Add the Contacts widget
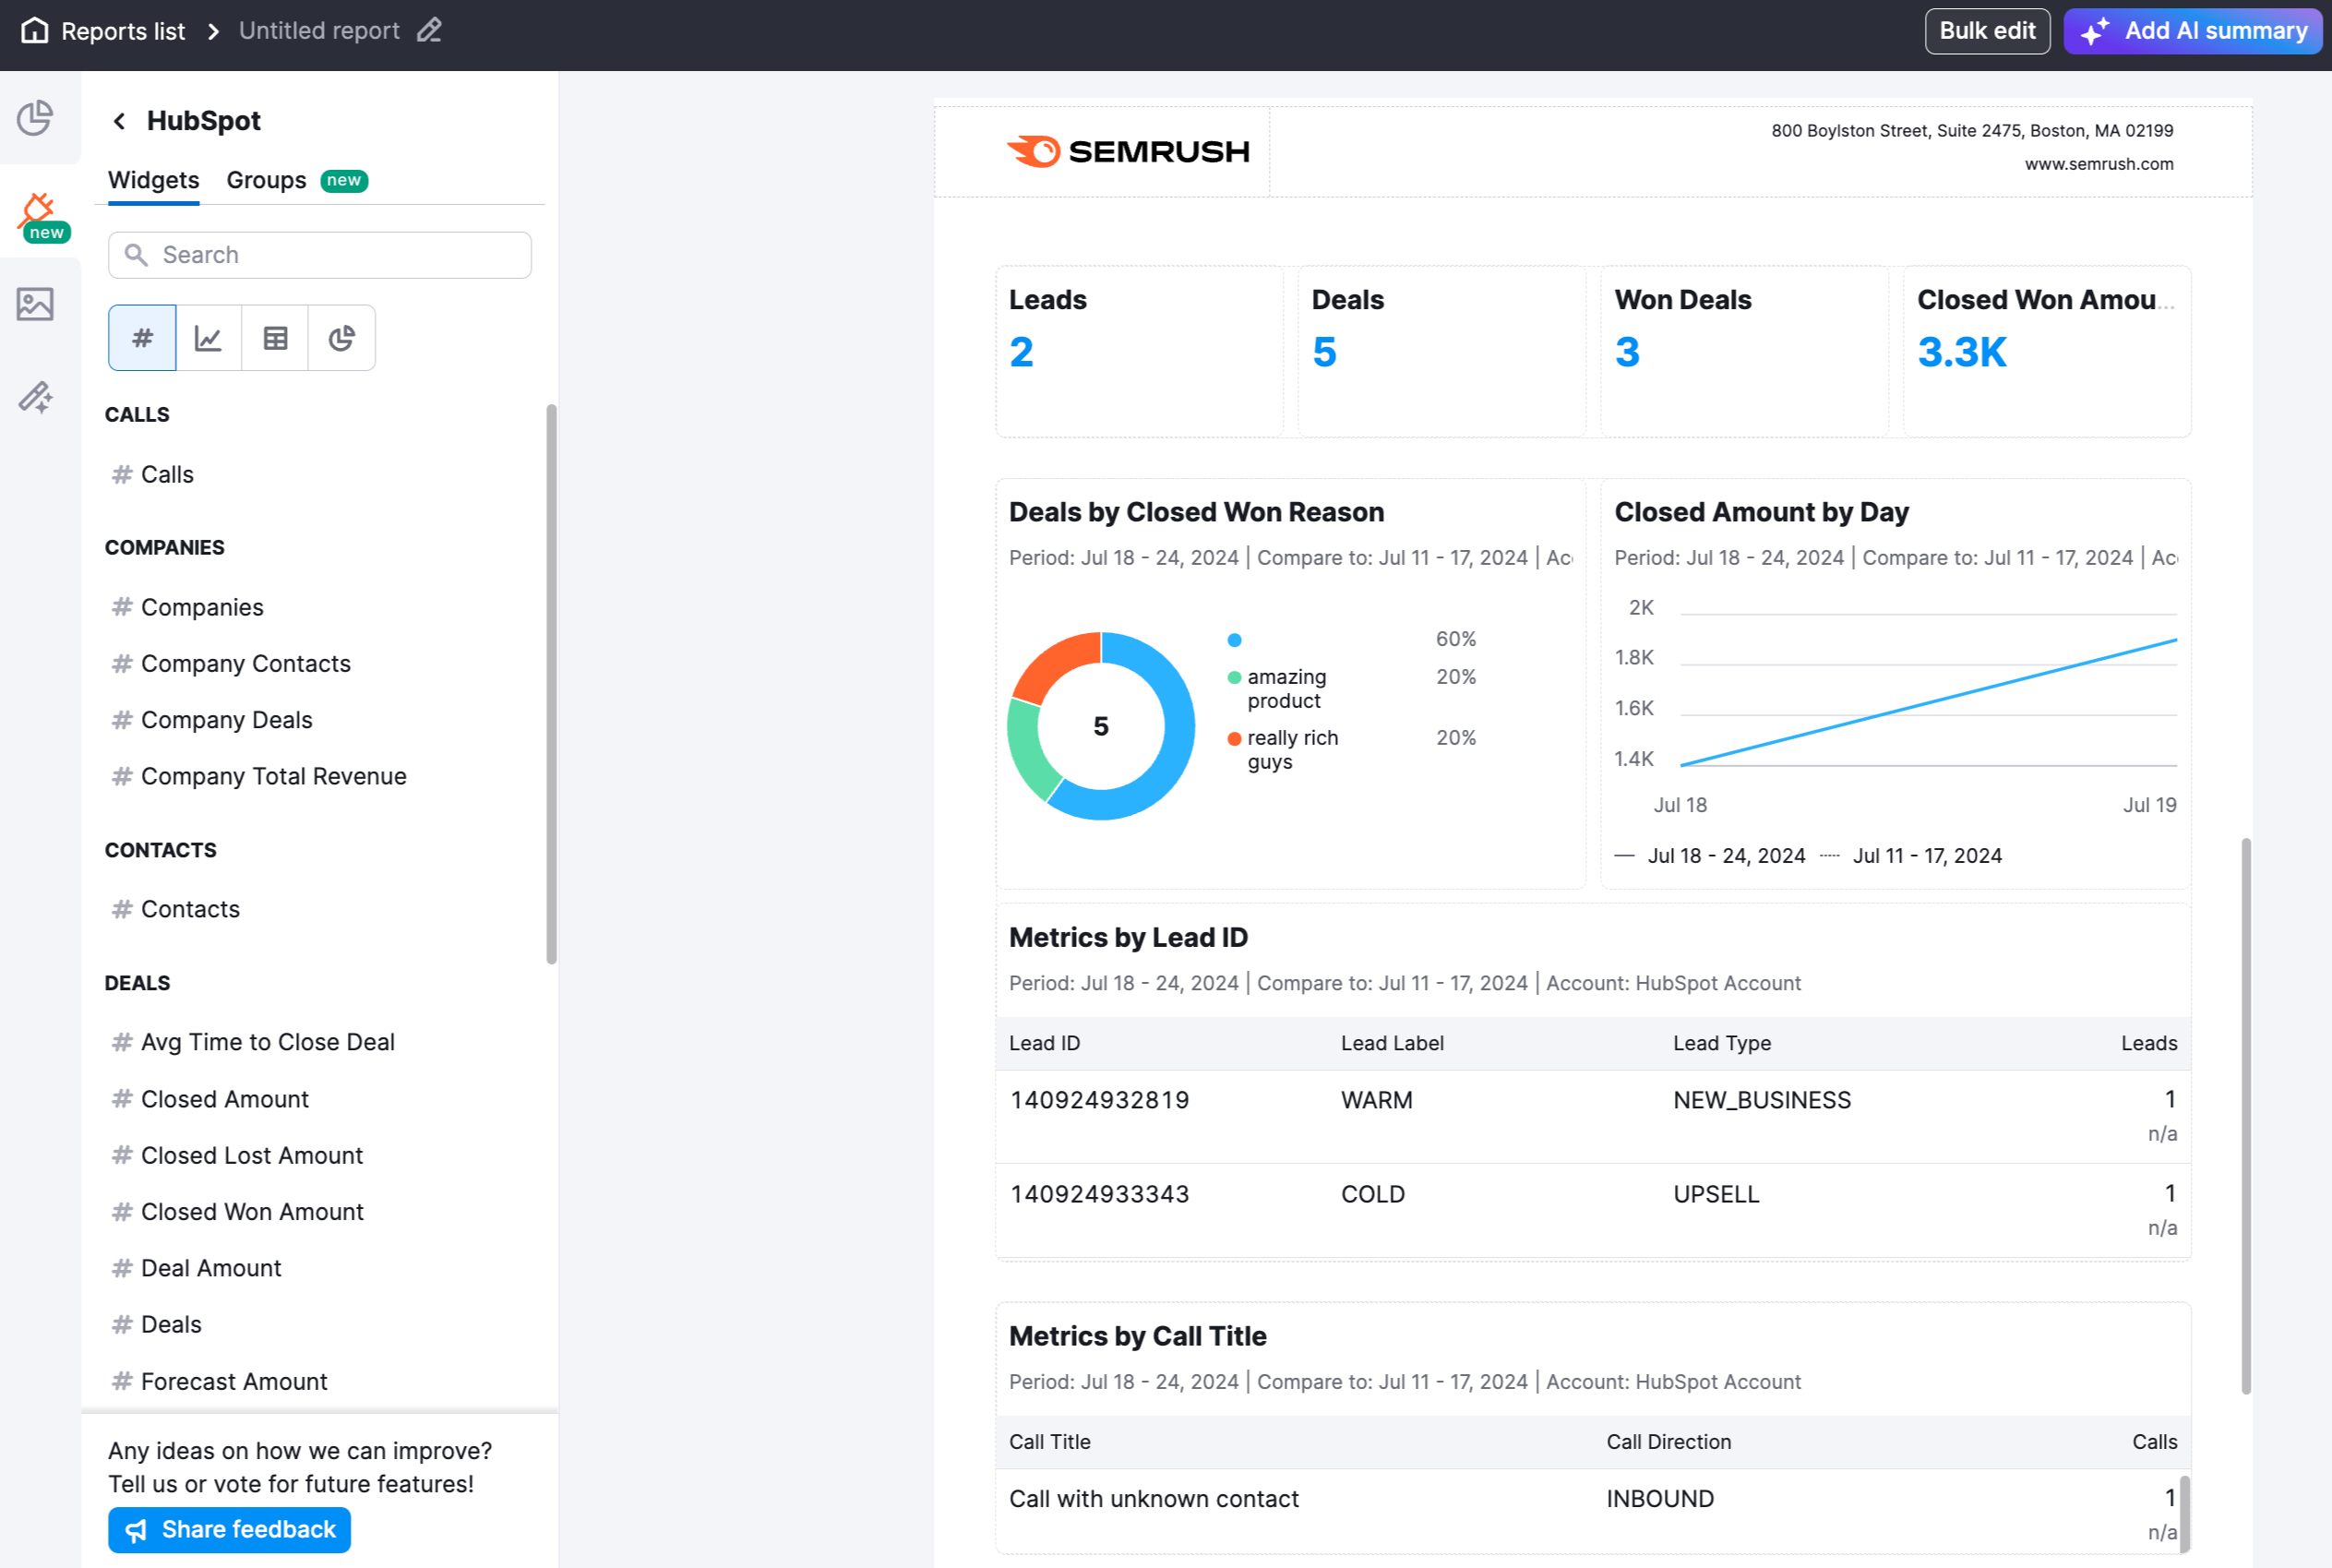This screenshot has width=2332, height=1568. tap(189, 909)
